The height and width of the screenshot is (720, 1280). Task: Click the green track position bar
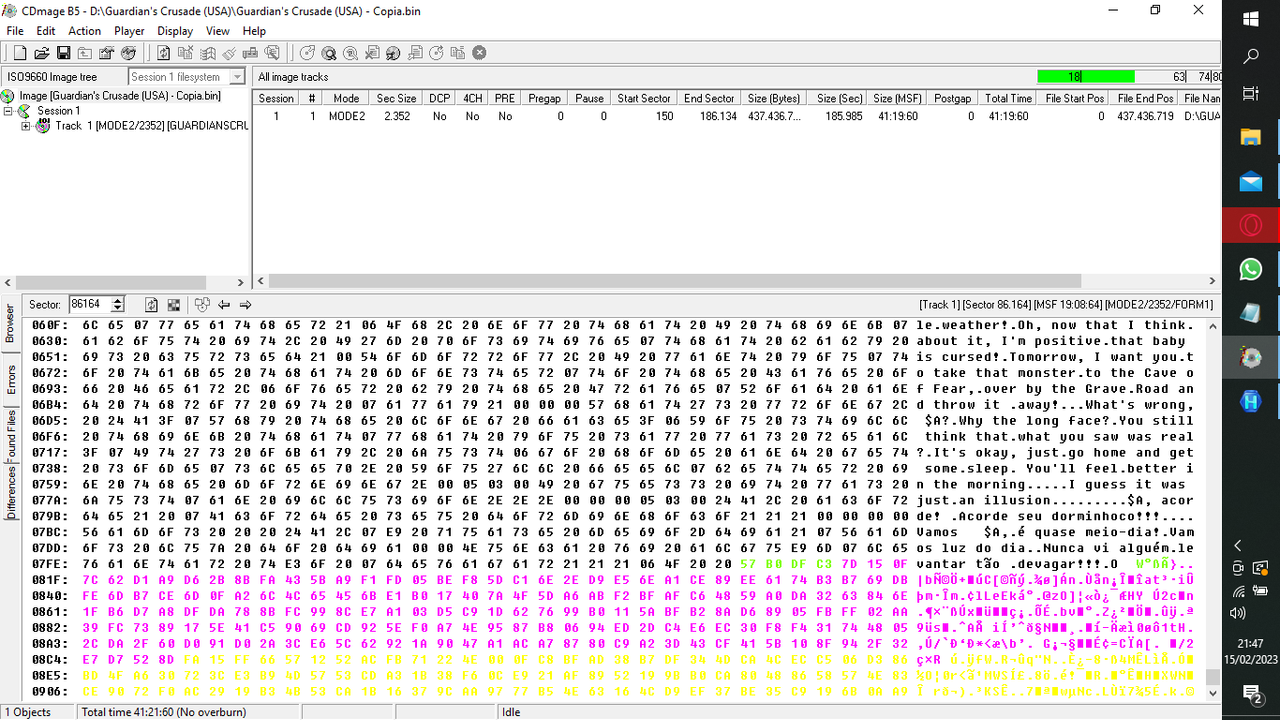click(1087, 77)
